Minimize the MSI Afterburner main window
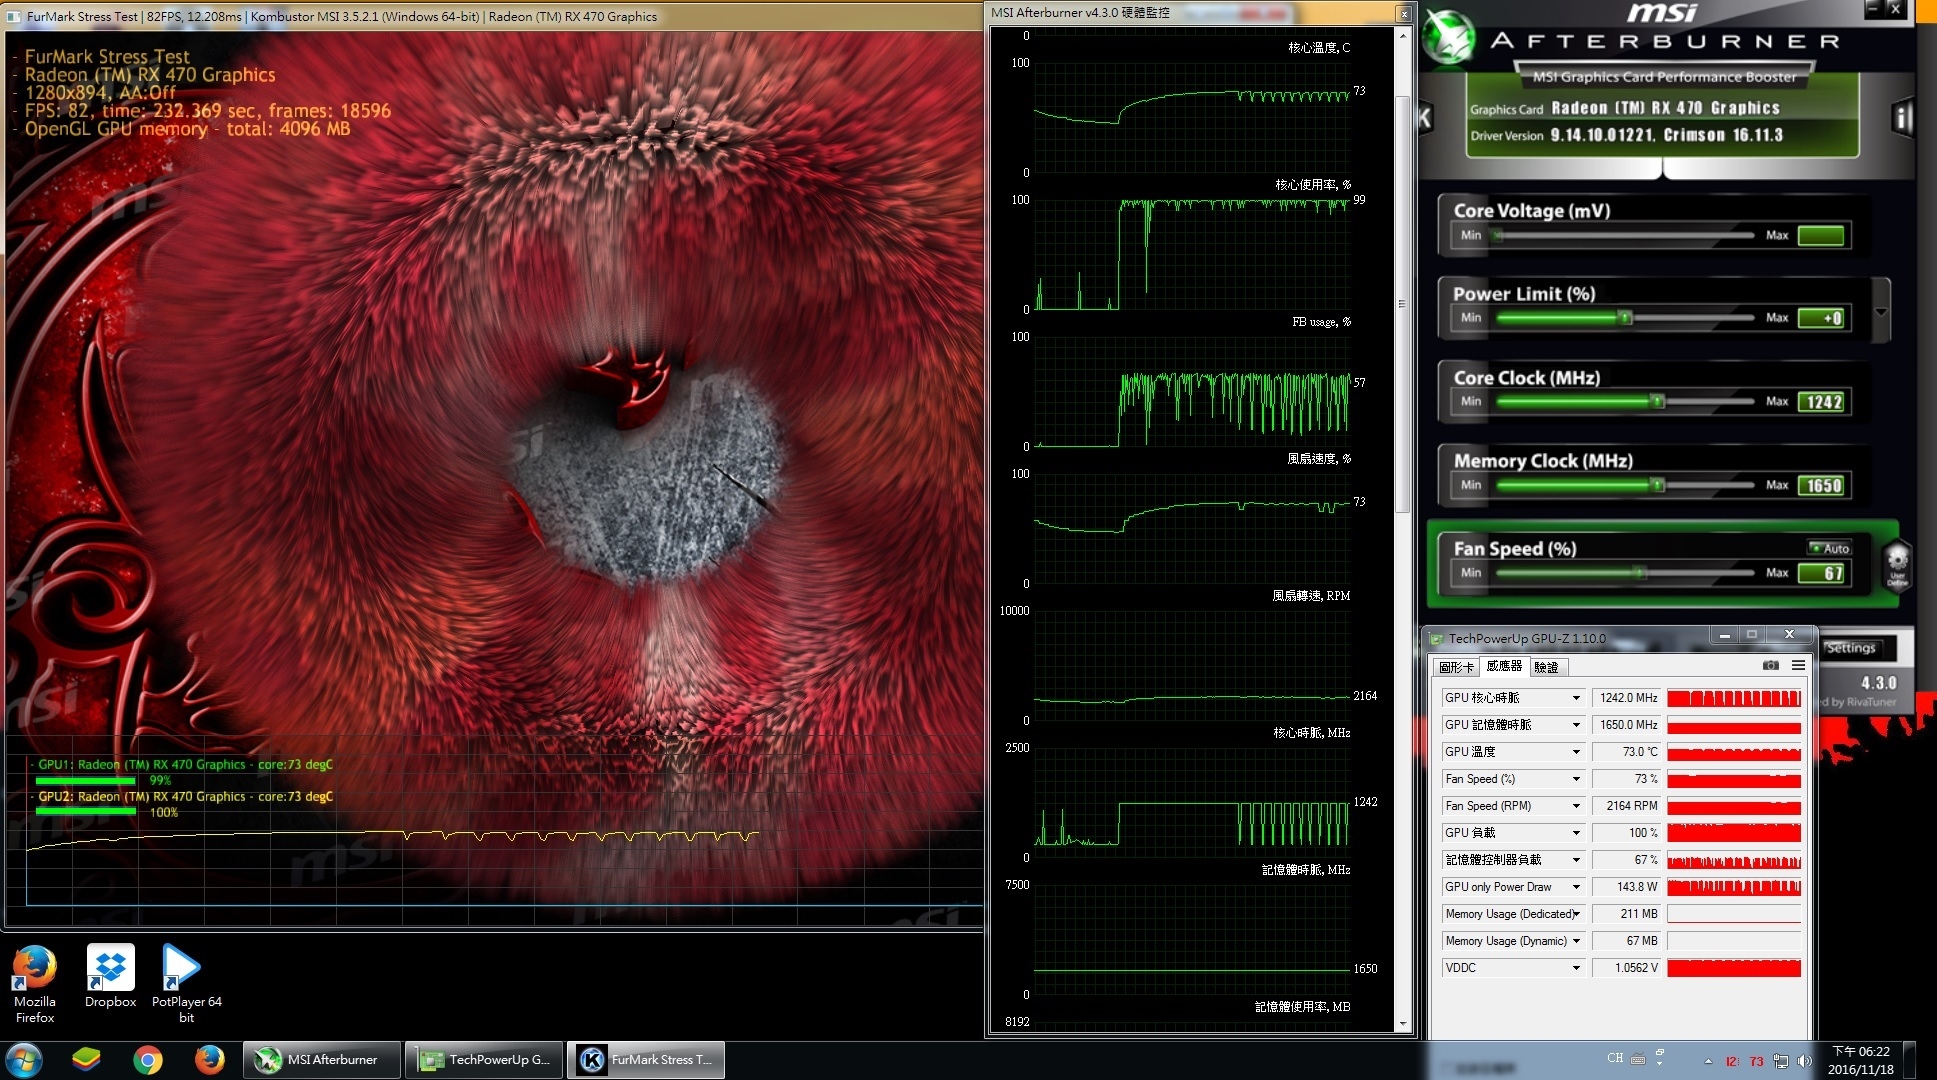 tap(1872, 9)
